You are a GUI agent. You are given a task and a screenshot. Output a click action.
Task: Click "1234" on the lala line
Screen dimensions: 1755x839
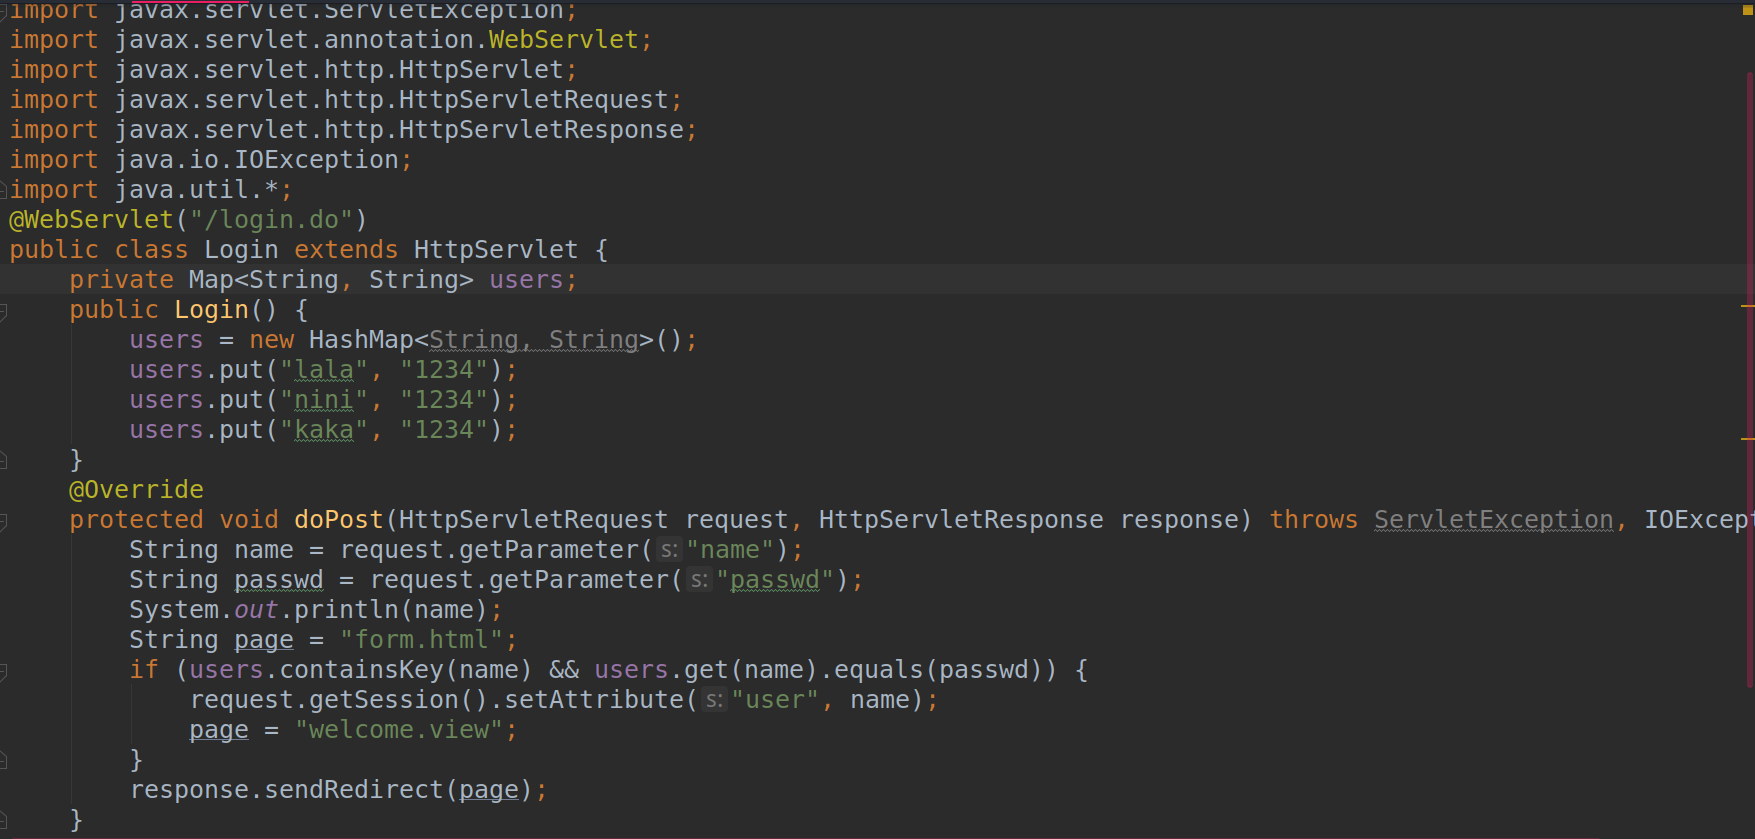[444, 370]
